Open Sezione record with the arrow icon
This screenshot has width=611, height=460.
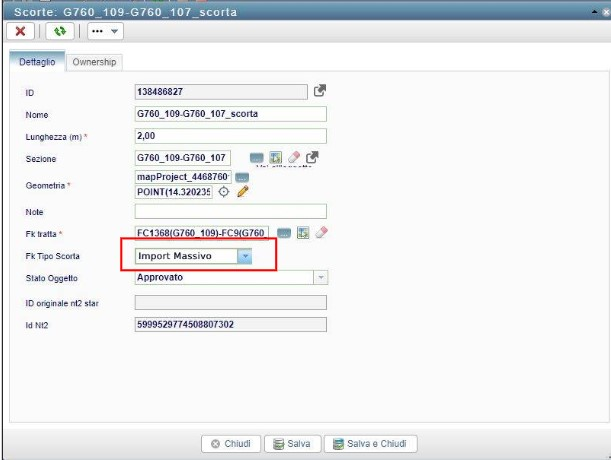point(311,157)
